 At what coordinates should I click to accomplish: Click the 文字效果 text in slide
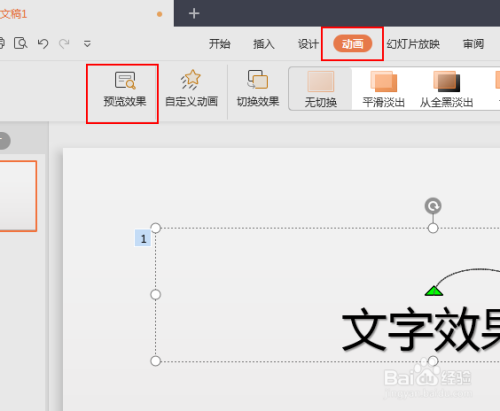point(421,329)
